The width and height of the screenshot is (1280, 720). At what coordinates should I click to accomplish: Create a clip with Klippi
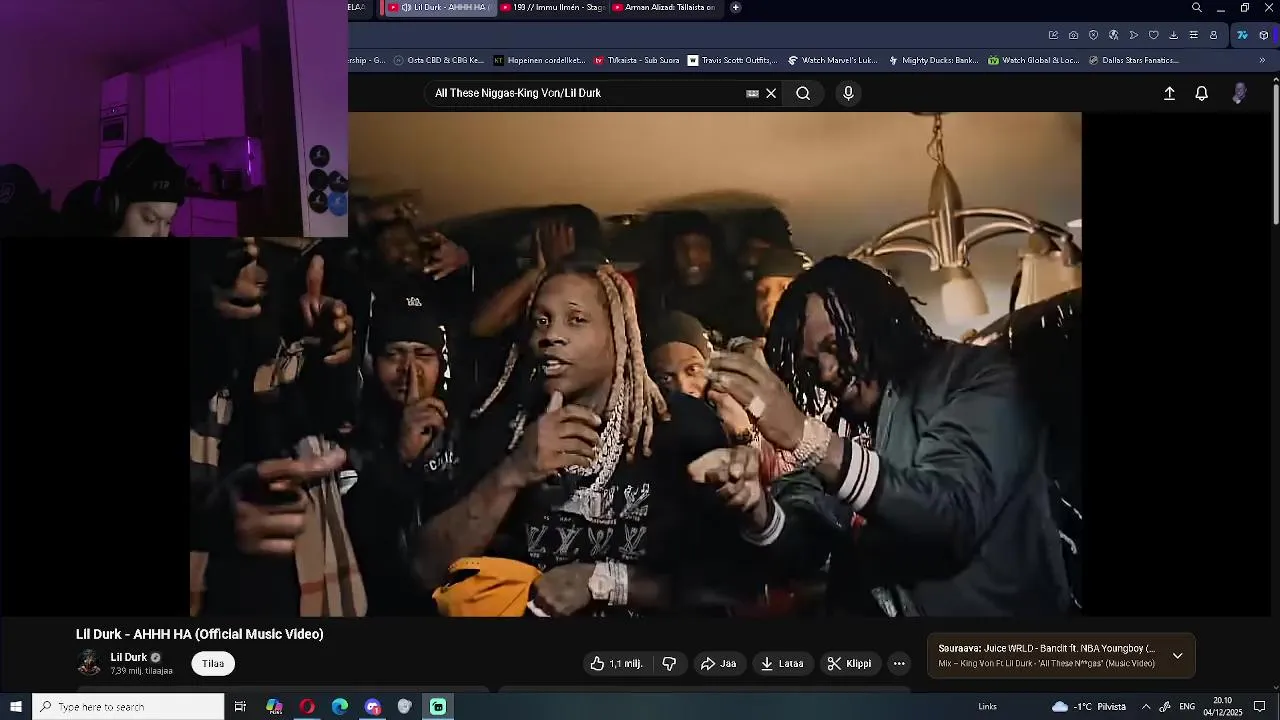pyautogui.click(x=849, y=664)
